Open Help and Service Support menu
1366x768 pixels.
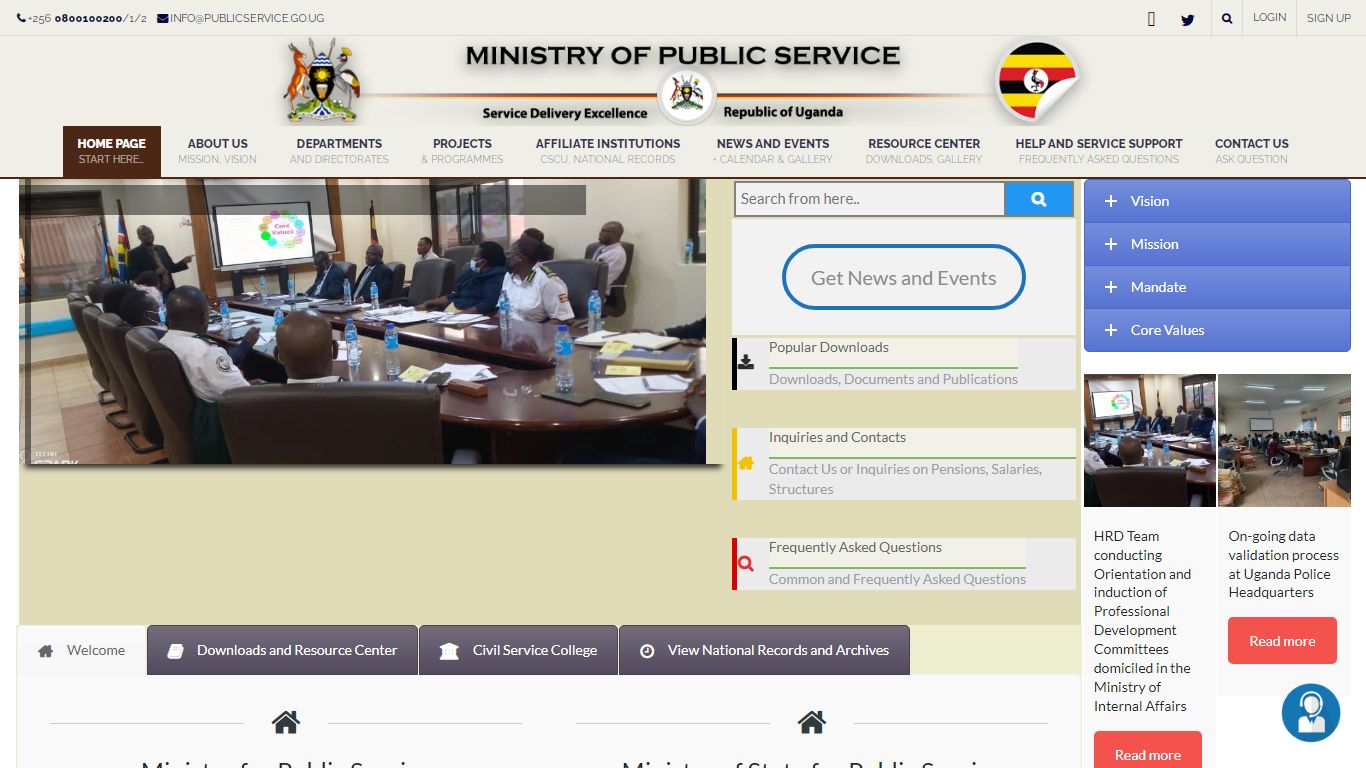(1099, 151)
